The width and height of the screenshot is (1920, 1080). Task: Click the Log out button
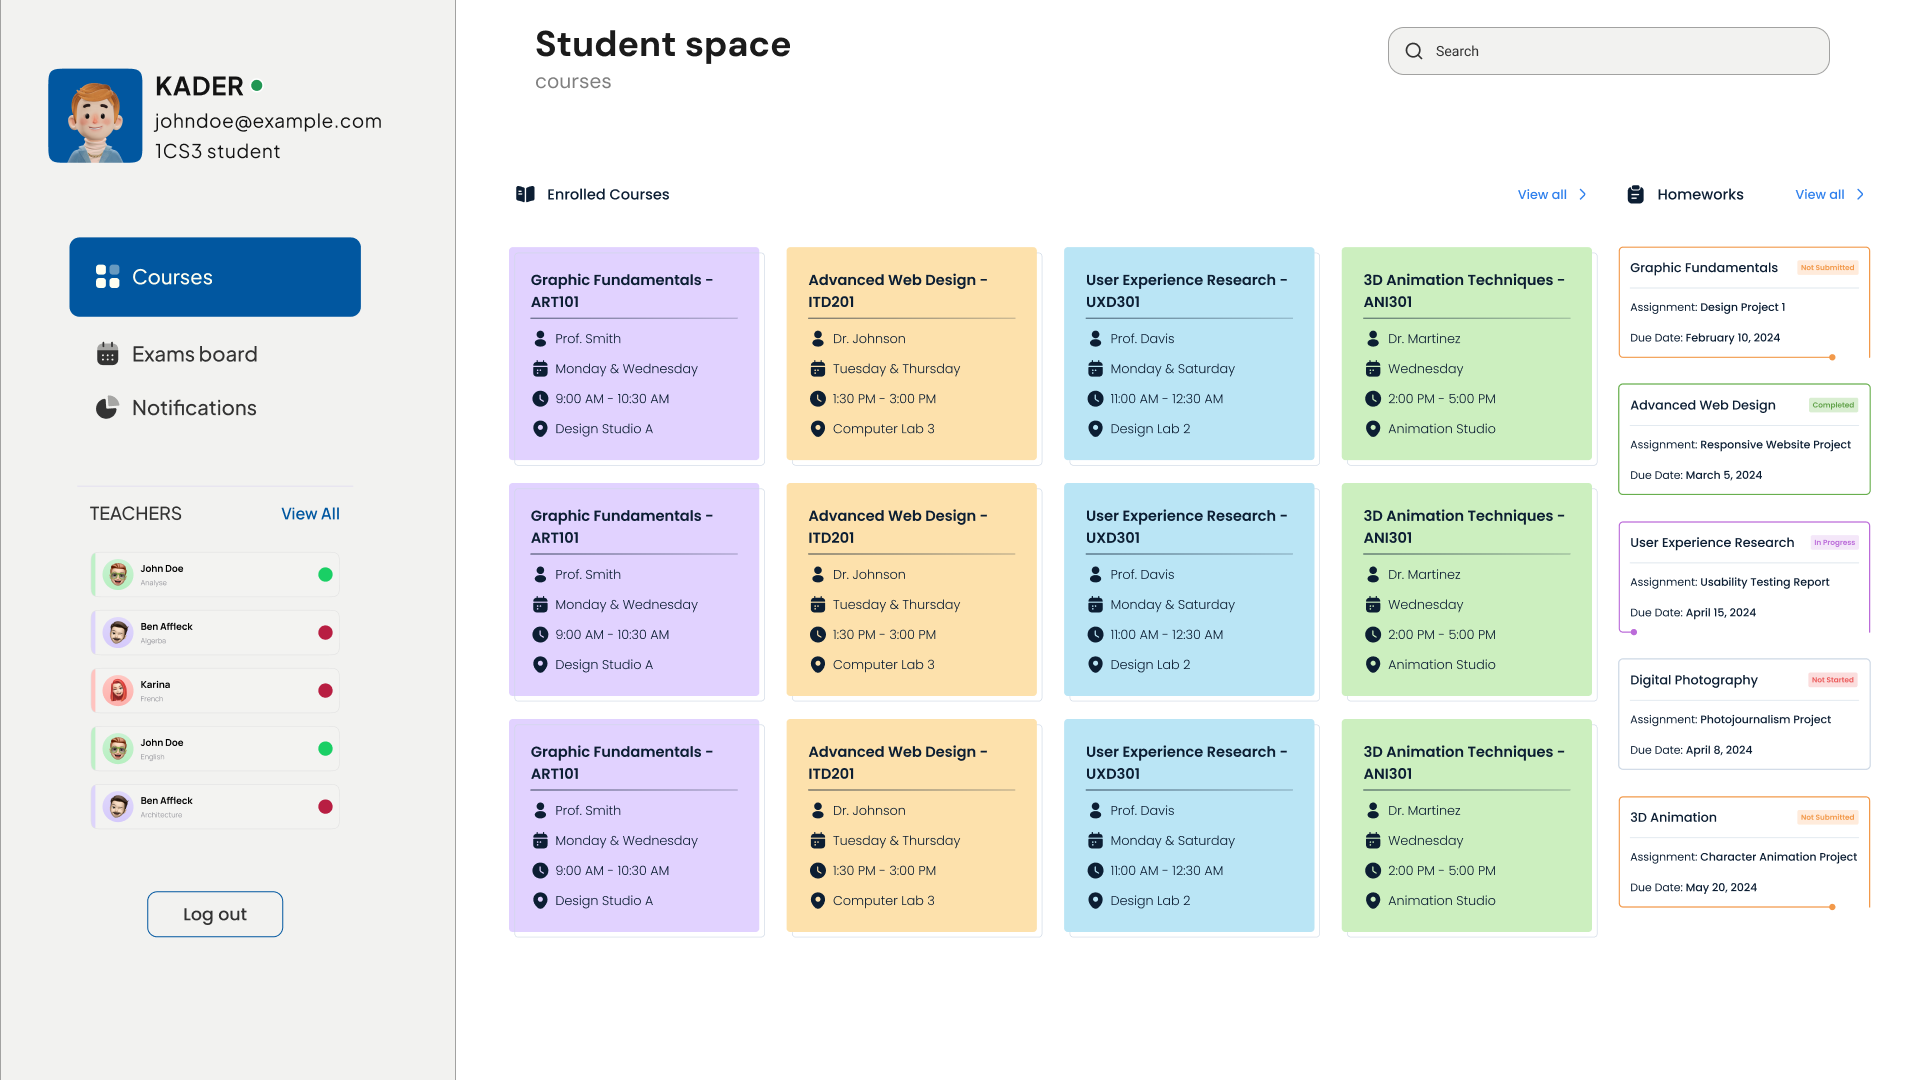point(214,914)
